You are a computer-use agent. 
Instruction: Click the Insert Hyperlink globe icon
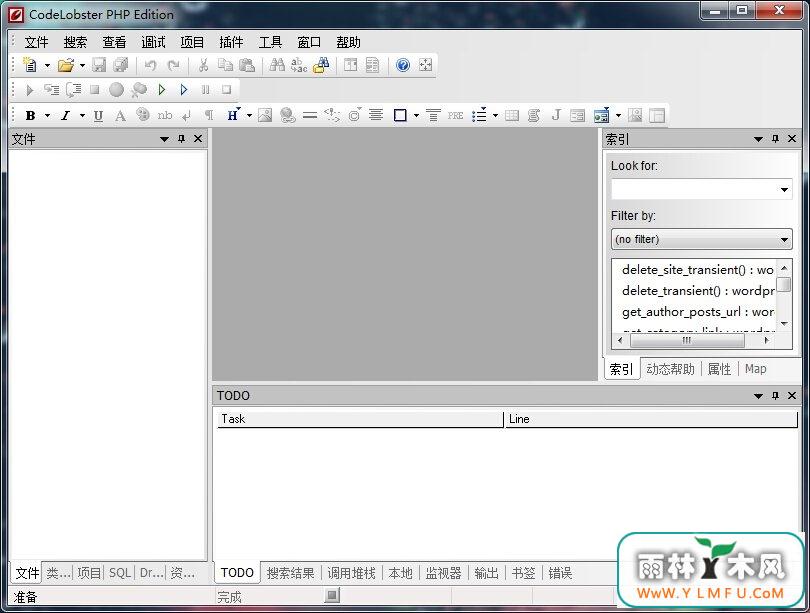[x=288, y=116]
